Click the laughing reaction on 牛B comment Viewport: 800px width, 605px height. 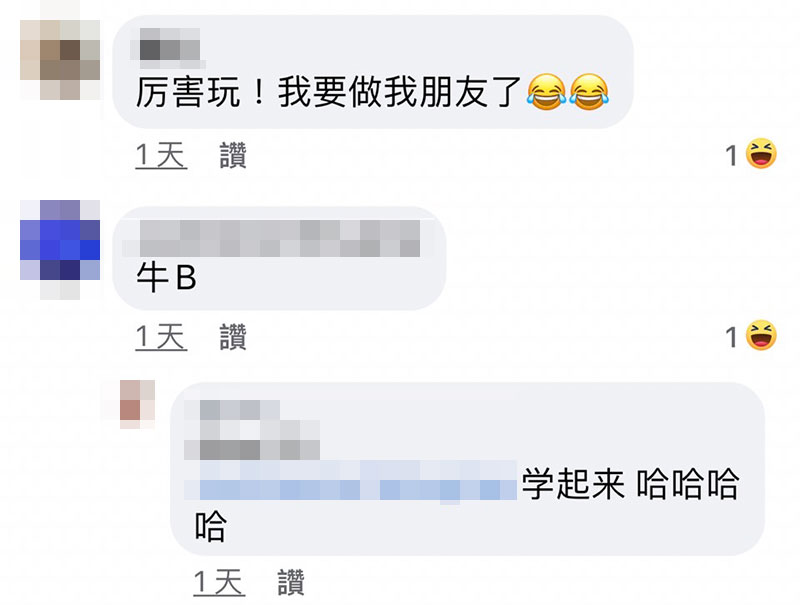tap(761, 335)
